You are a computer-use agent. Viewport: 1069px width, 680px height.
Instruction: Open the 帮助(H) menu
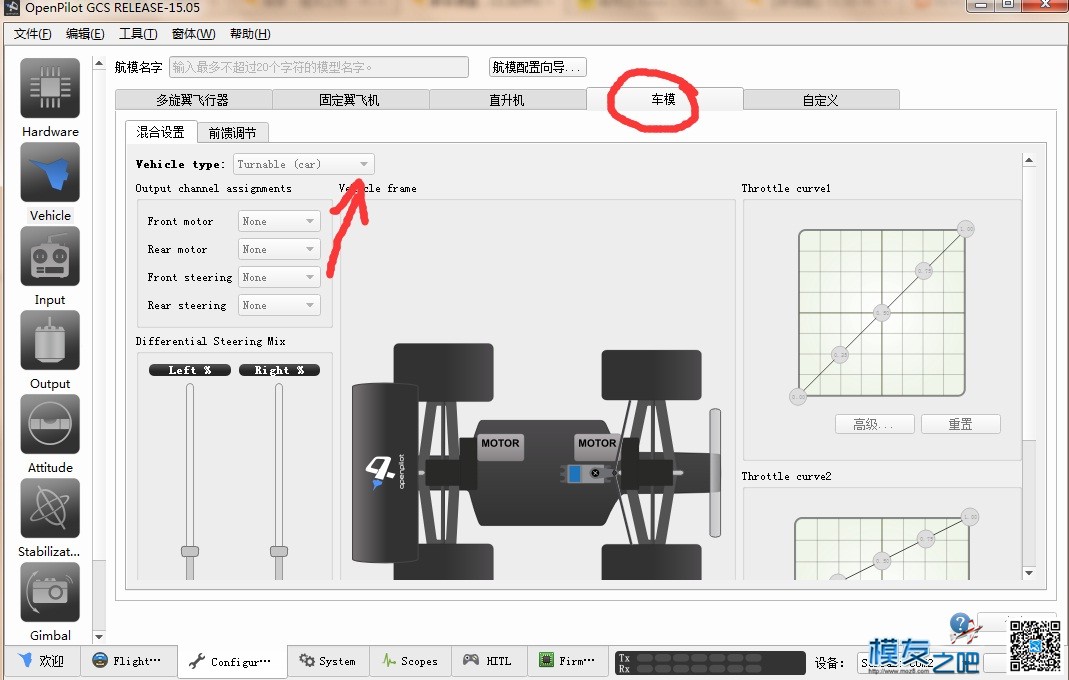pyautogui.click(x=250, y=34)
